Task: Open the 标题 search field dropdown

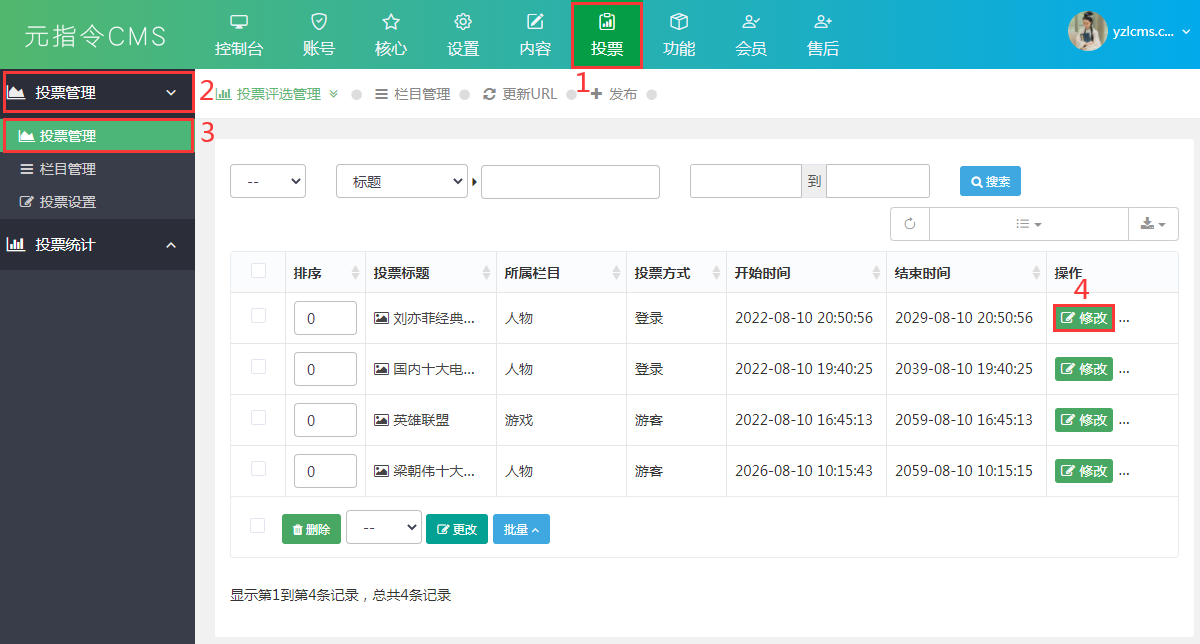Action: click(402, 181)
